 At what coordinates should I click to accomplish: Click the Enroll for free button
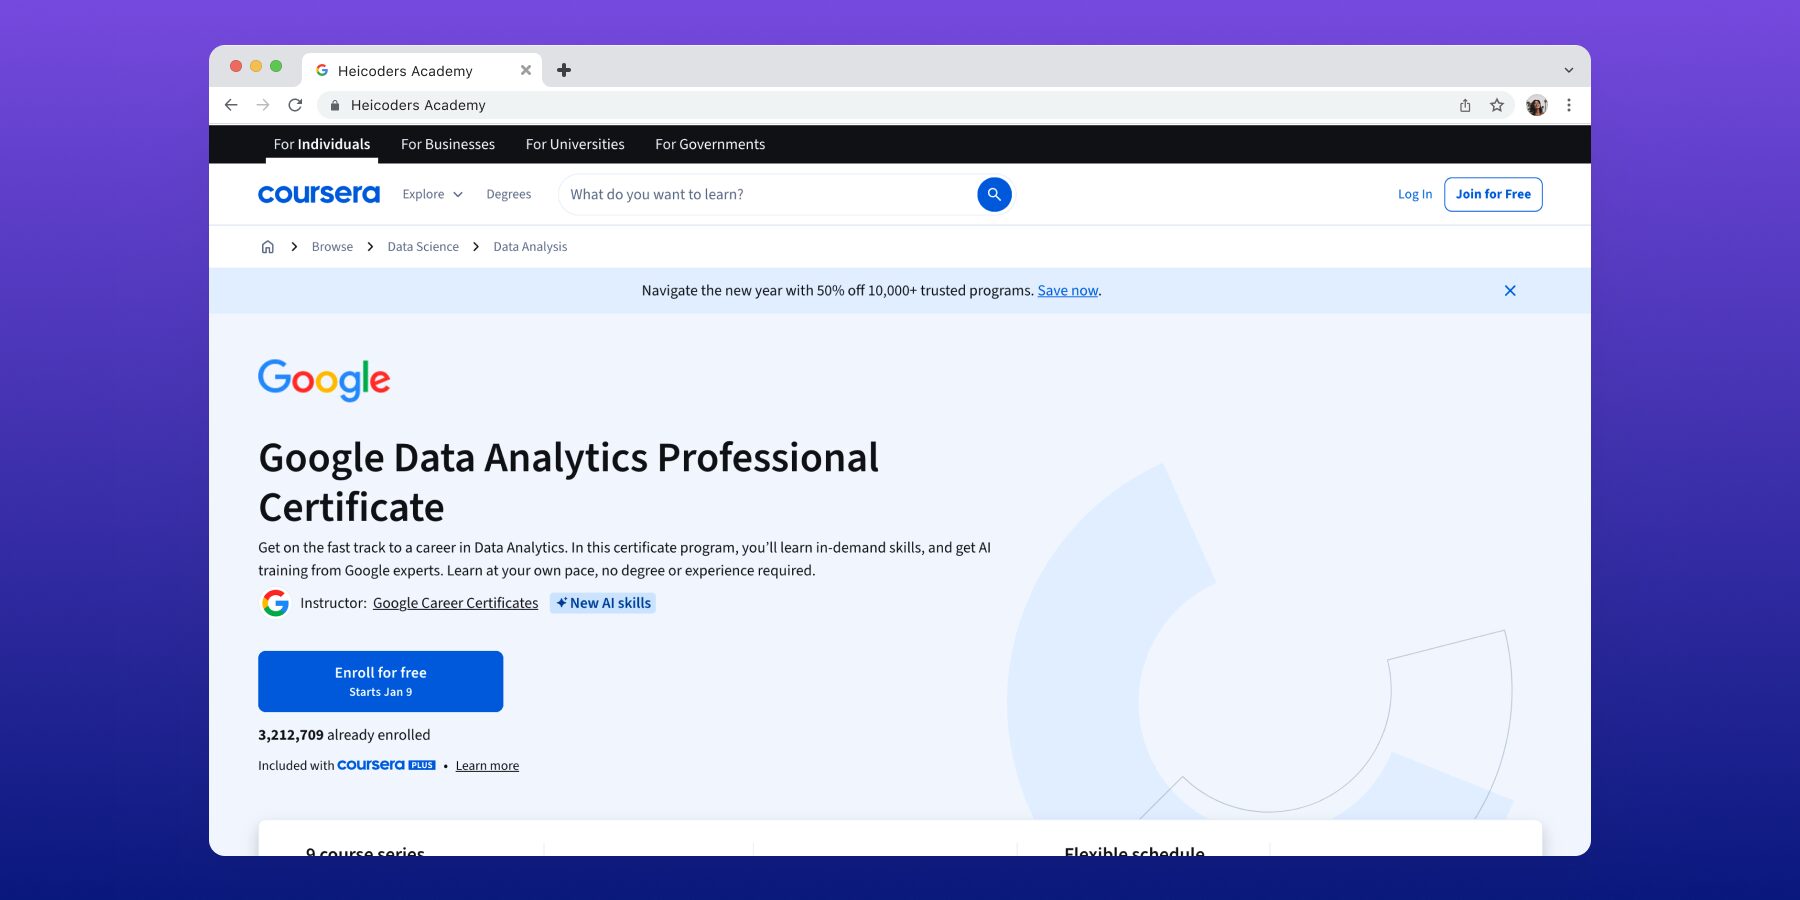[381, 681]
